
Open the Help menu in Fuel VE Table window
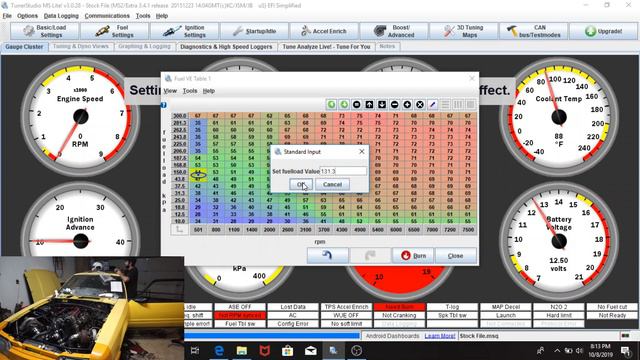(x=209, y=91)
